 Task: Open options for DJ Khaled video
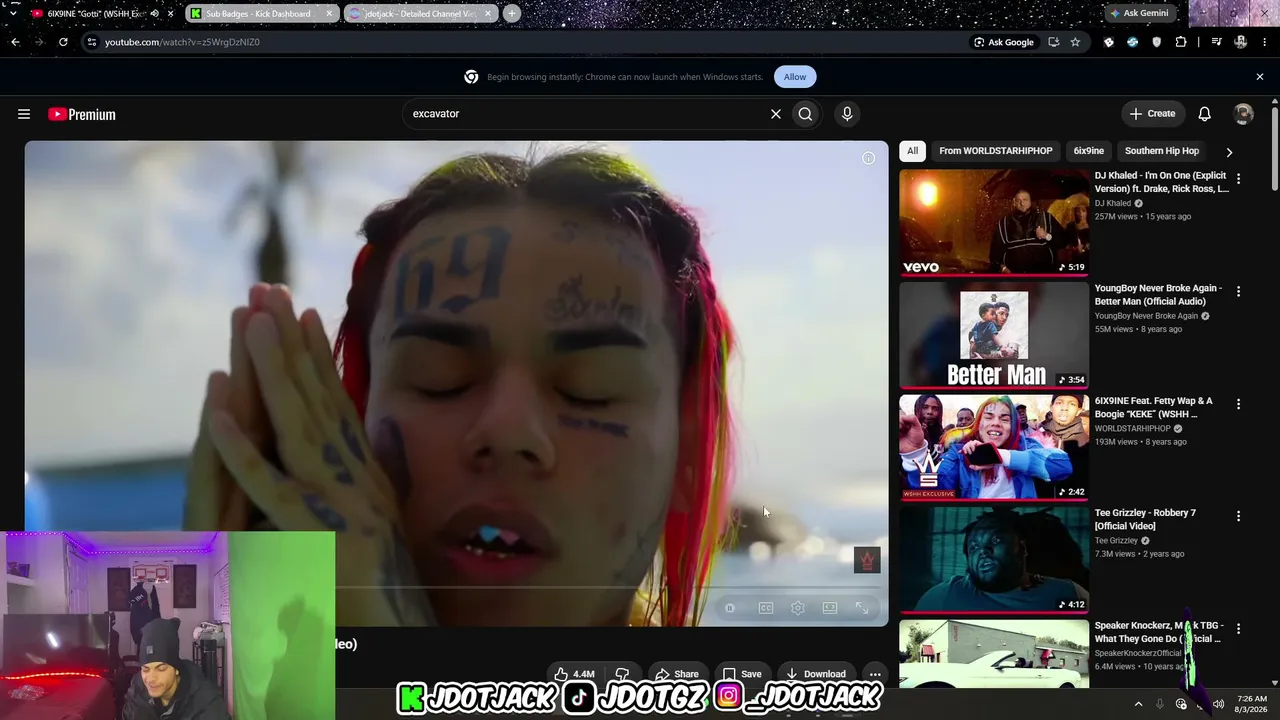[1238, 179]
